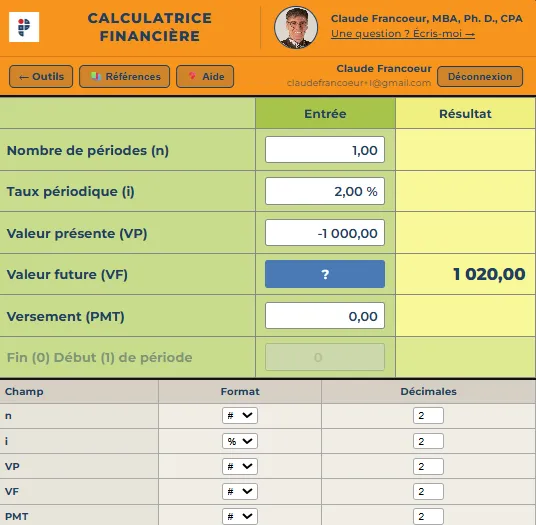The height and width of the screenshot is (525, 536).
Task: Click the Décimales box for VP
Action: 428,467
